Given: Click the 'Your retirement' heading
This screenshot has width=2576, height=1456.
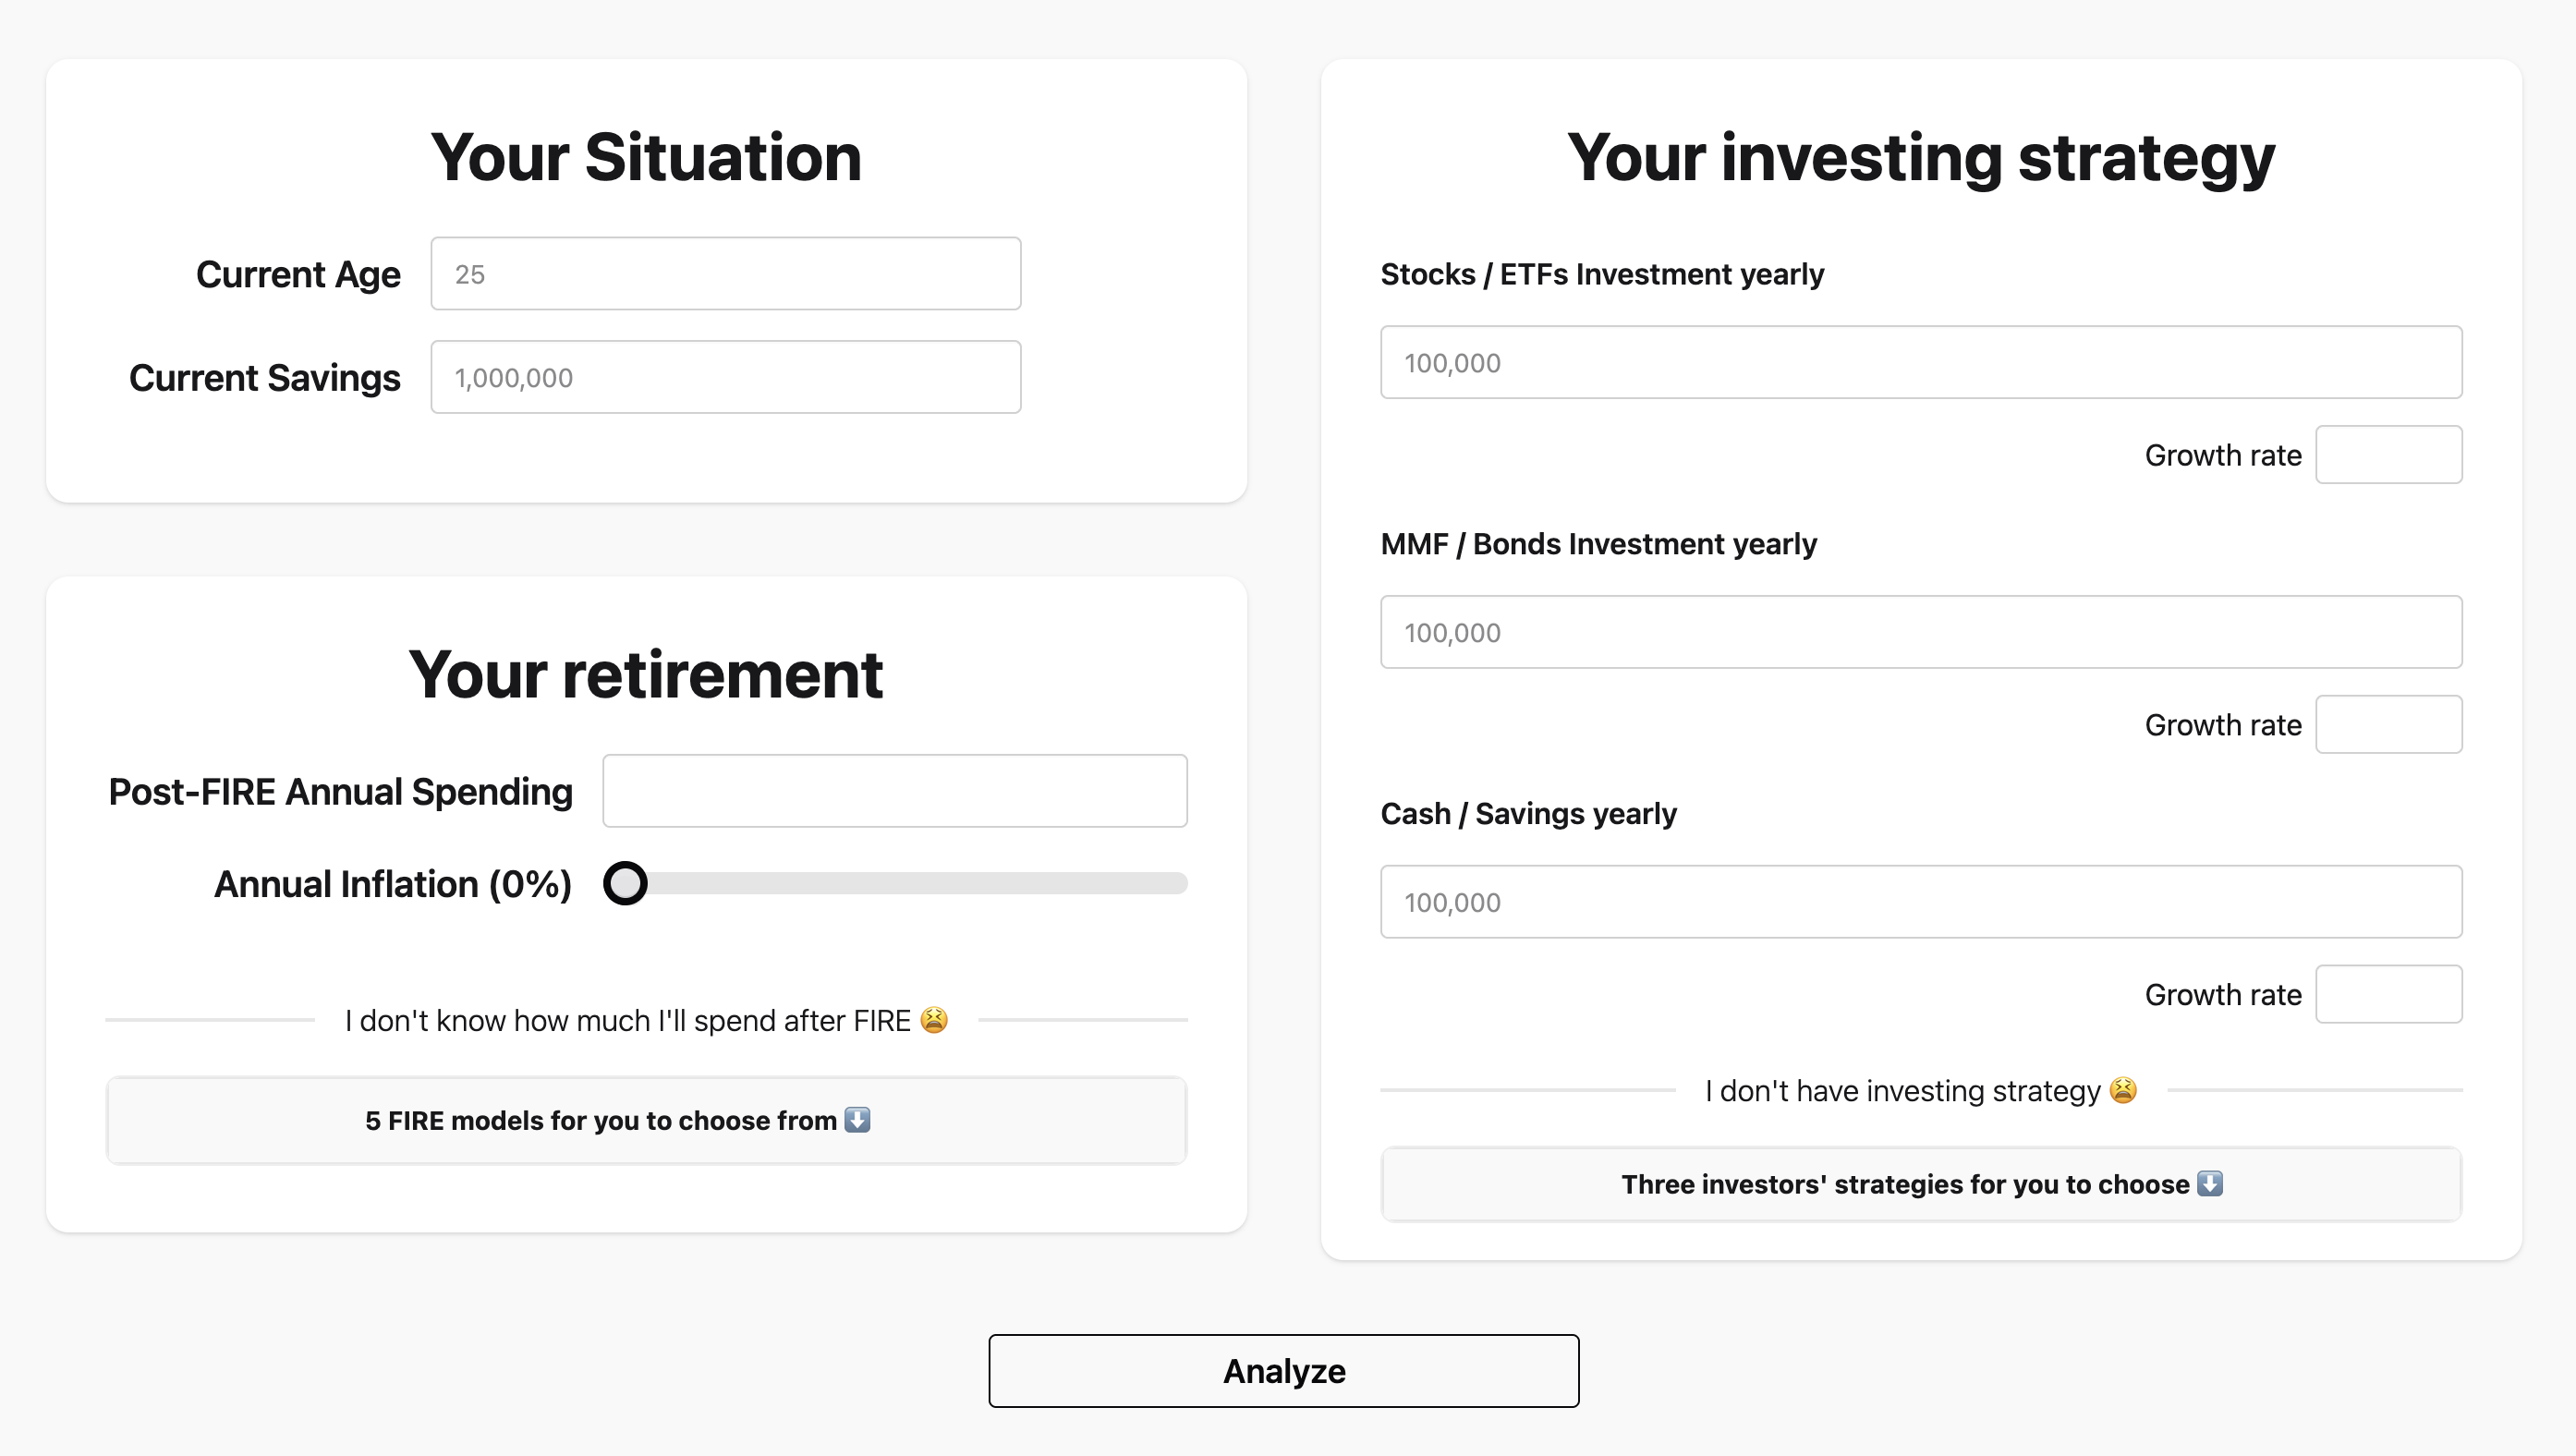Looking at the screenshot, I should point(646,675).
